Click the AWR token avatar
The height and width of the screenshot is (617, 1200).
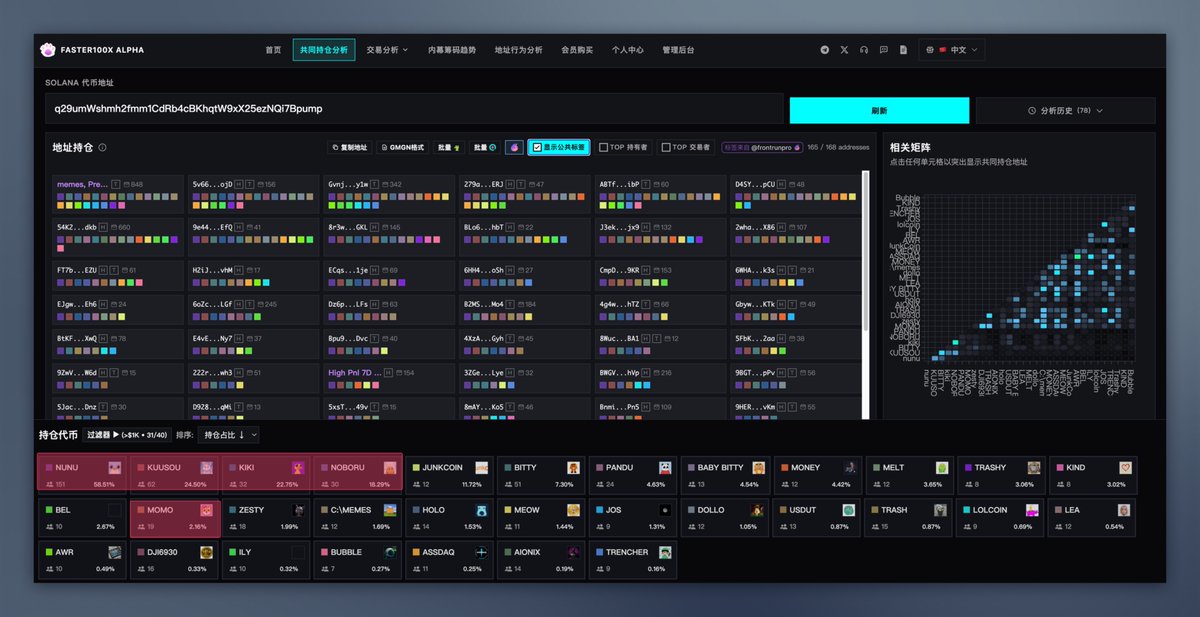coord(115,552)
